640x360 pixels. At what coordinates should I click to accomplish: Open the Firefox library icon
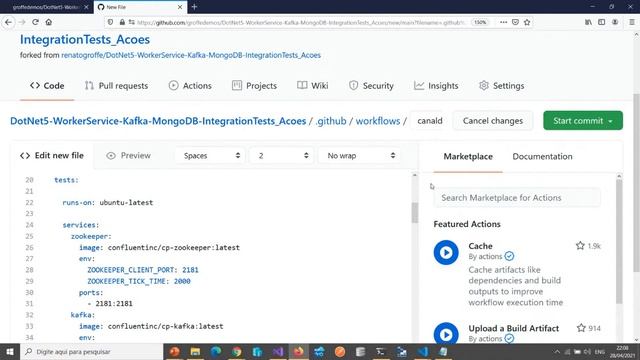[x=588, y=22]
